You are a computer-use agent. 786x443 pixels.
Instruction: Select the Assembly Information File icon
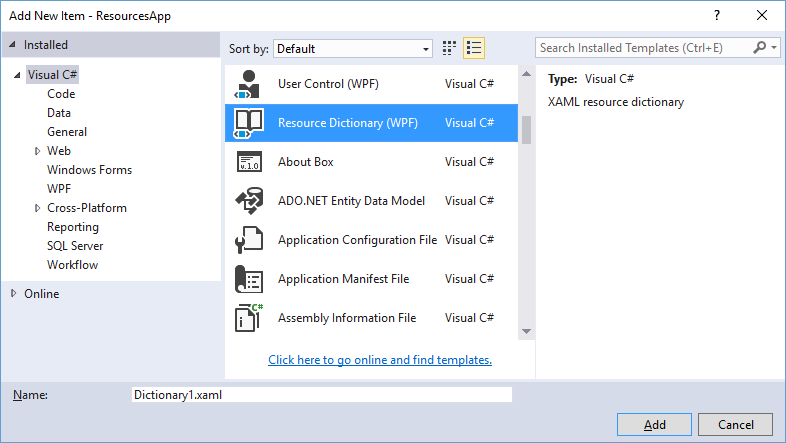(x=247, y=318)
